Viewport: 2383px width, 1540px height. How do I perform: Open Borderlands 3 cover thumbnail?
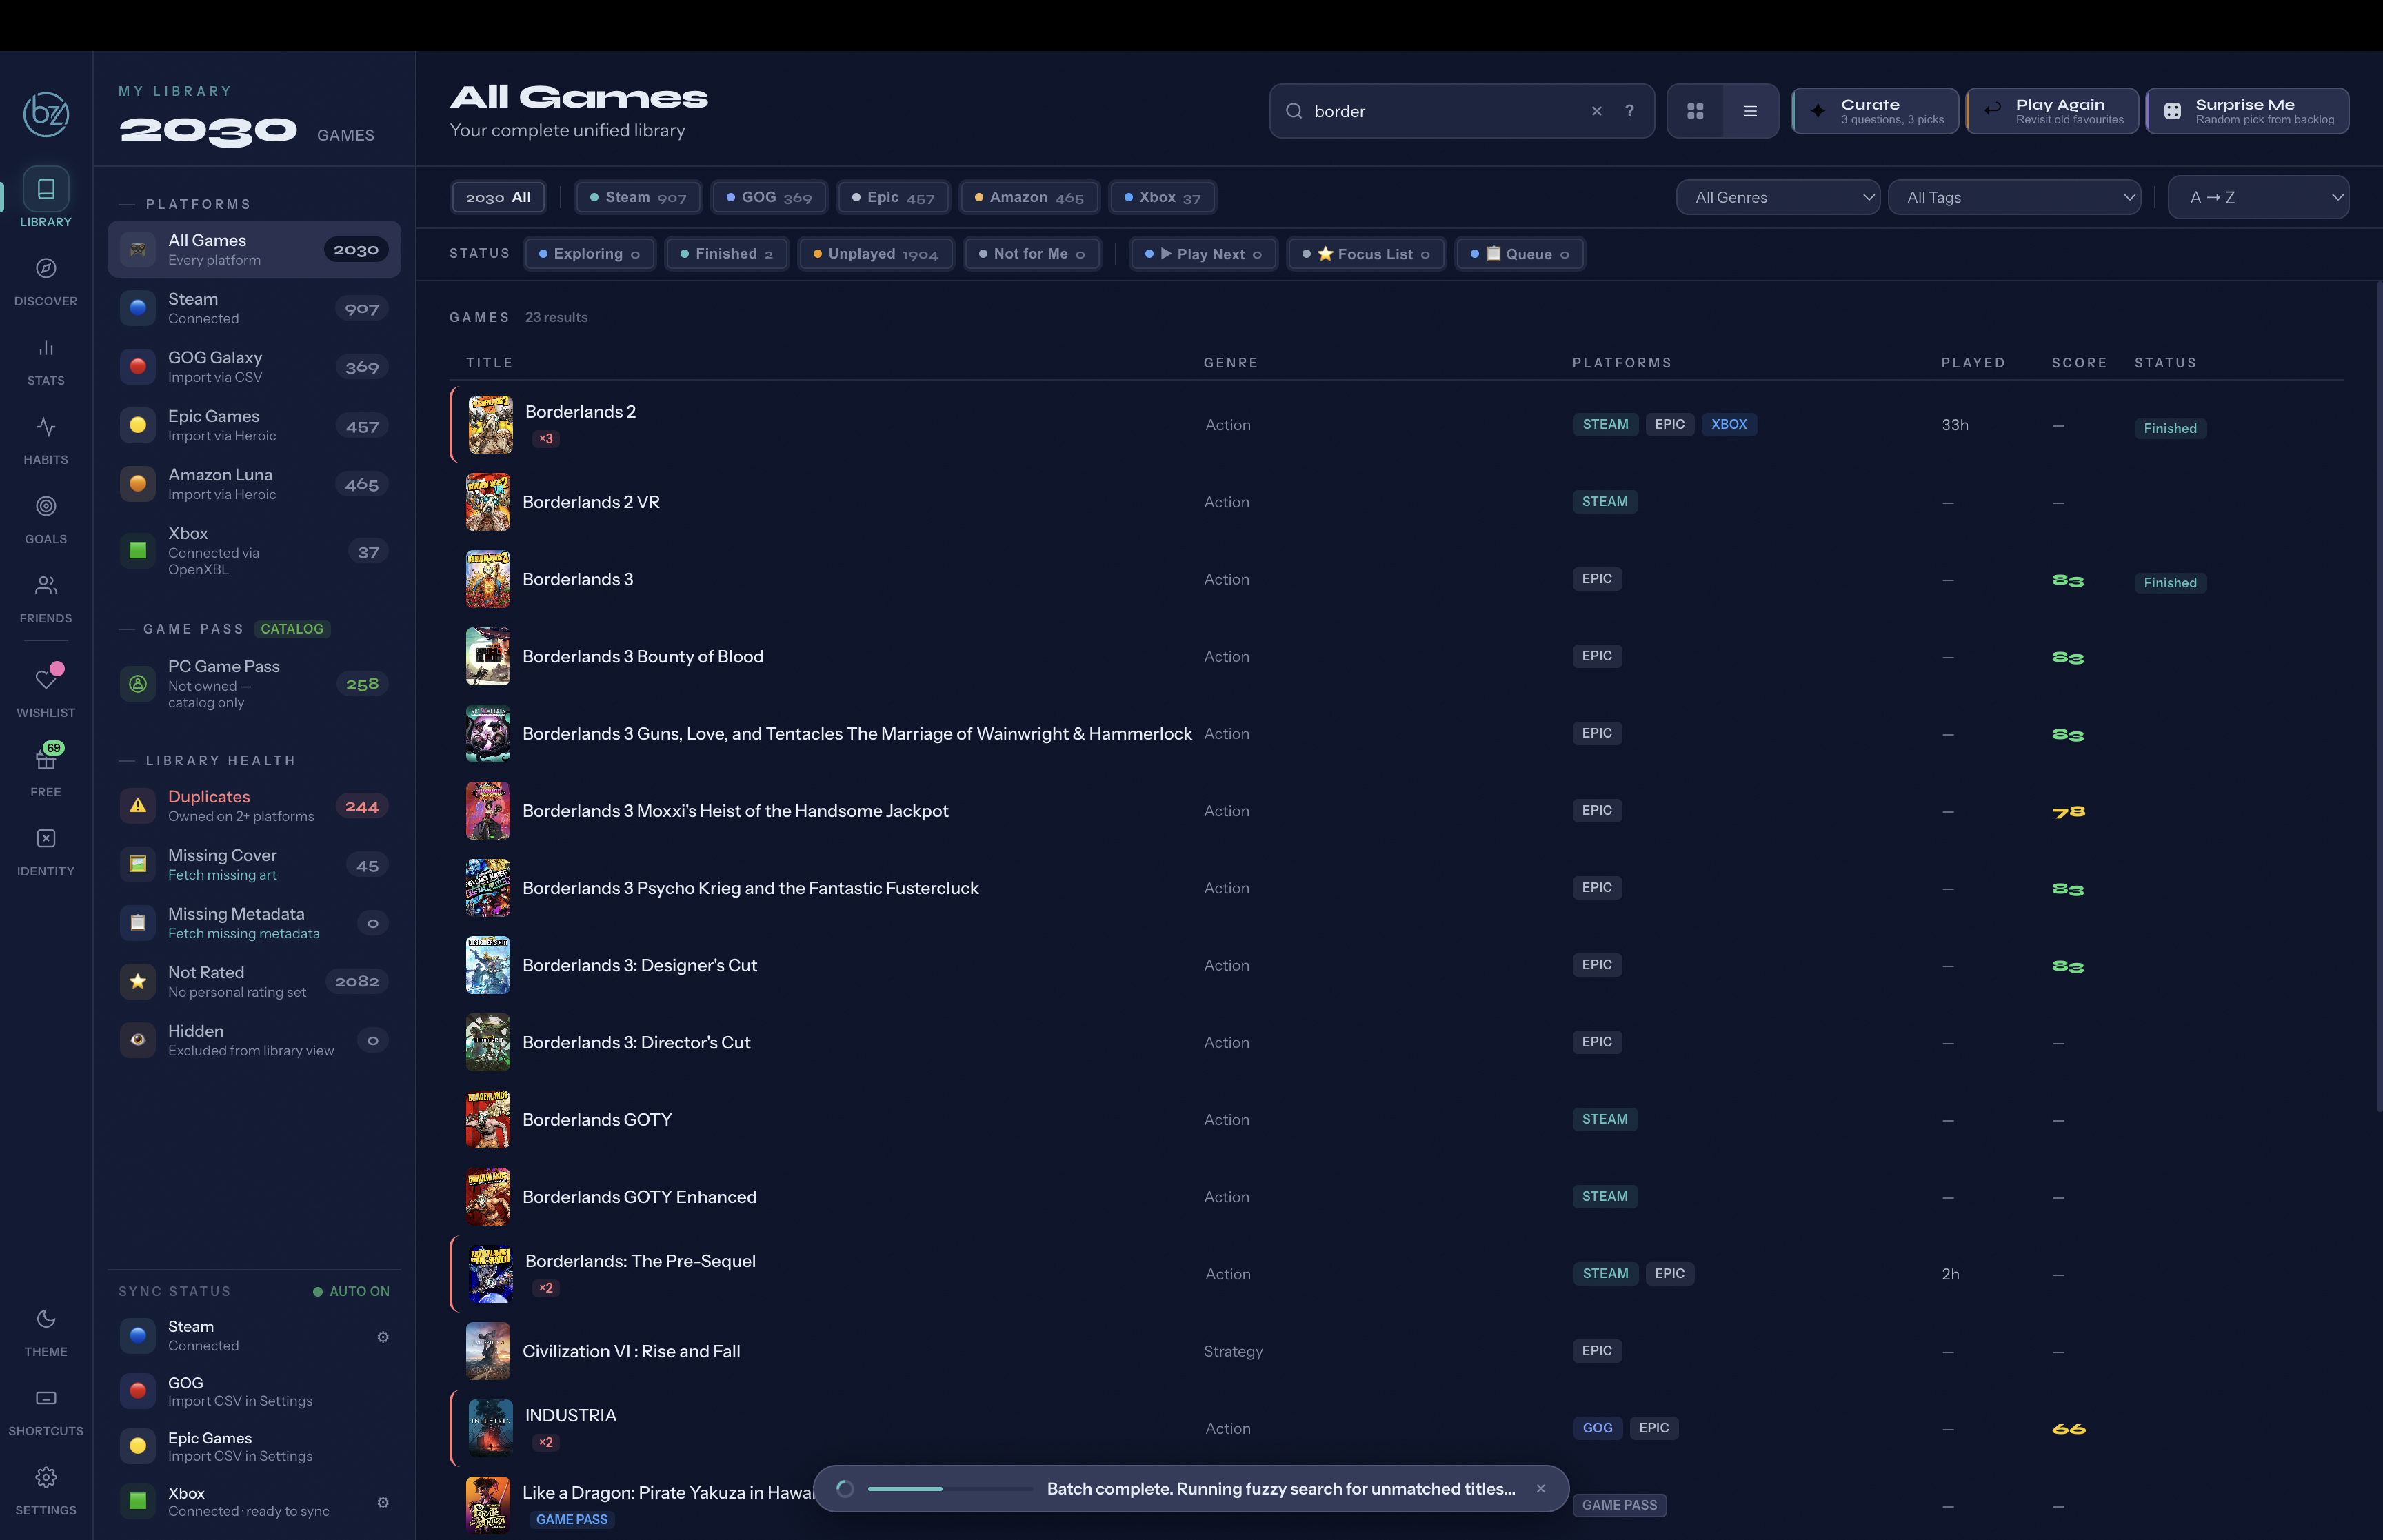click(x=488, y=579)
